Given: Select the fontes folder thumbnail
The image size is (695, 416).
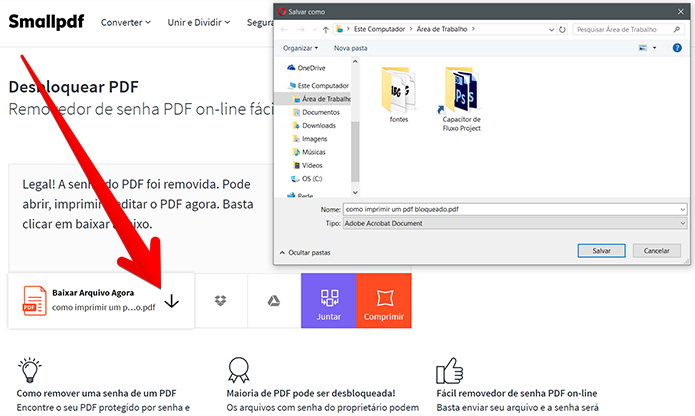Looking at the screenshot, I should (398, 95).
